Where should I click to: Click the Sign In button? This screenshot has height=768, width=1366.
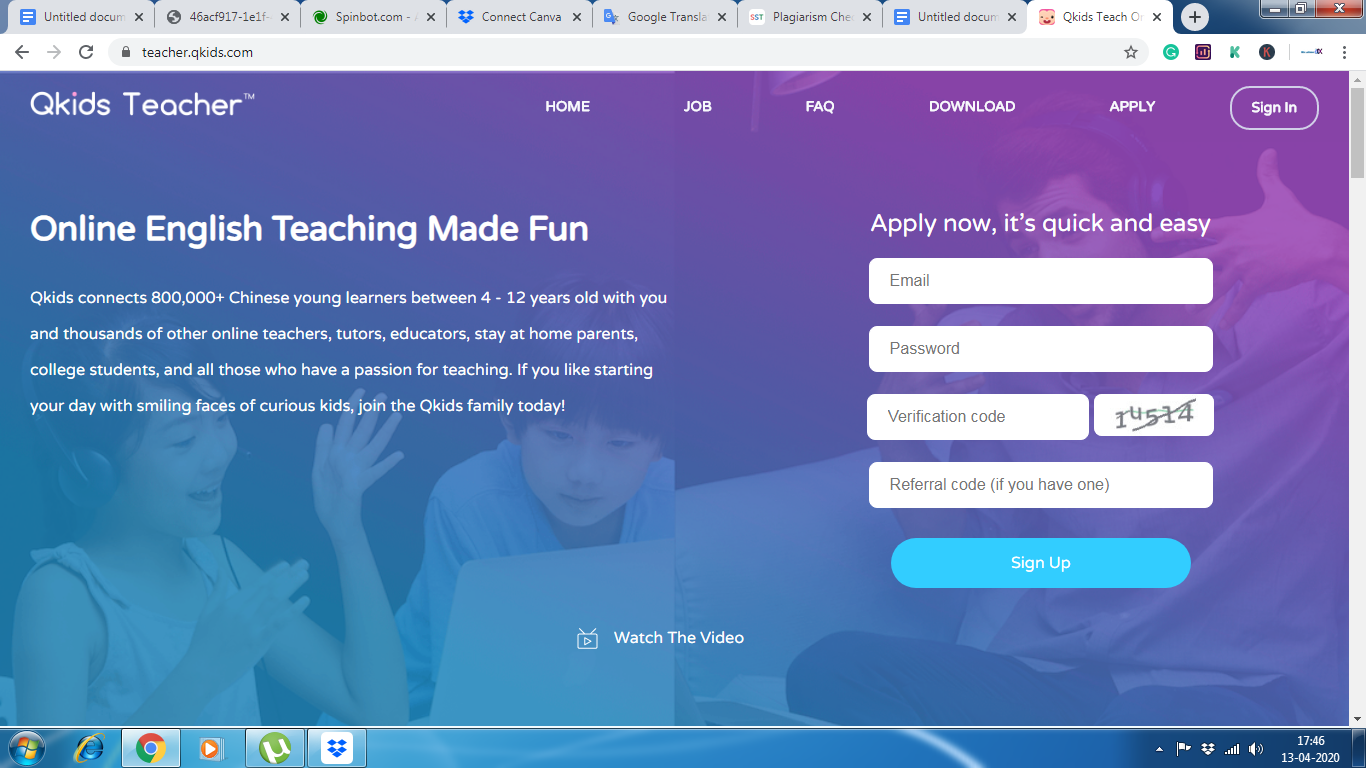(1274, 108)
